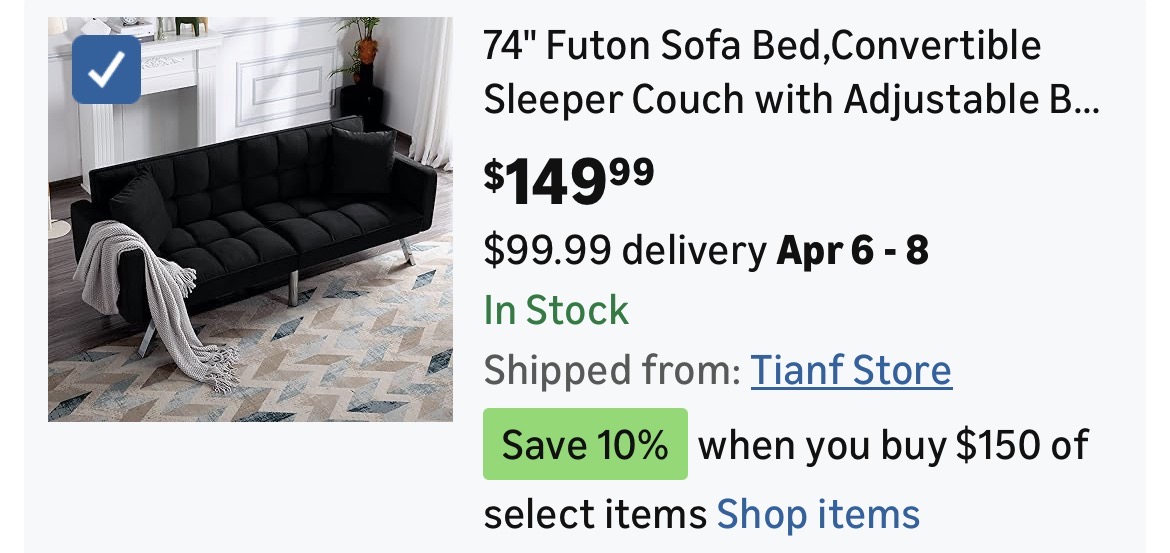
Task: Click the Apr 6 - 8 delivery date
Action: pyautogui.click(x=853, y=250)
